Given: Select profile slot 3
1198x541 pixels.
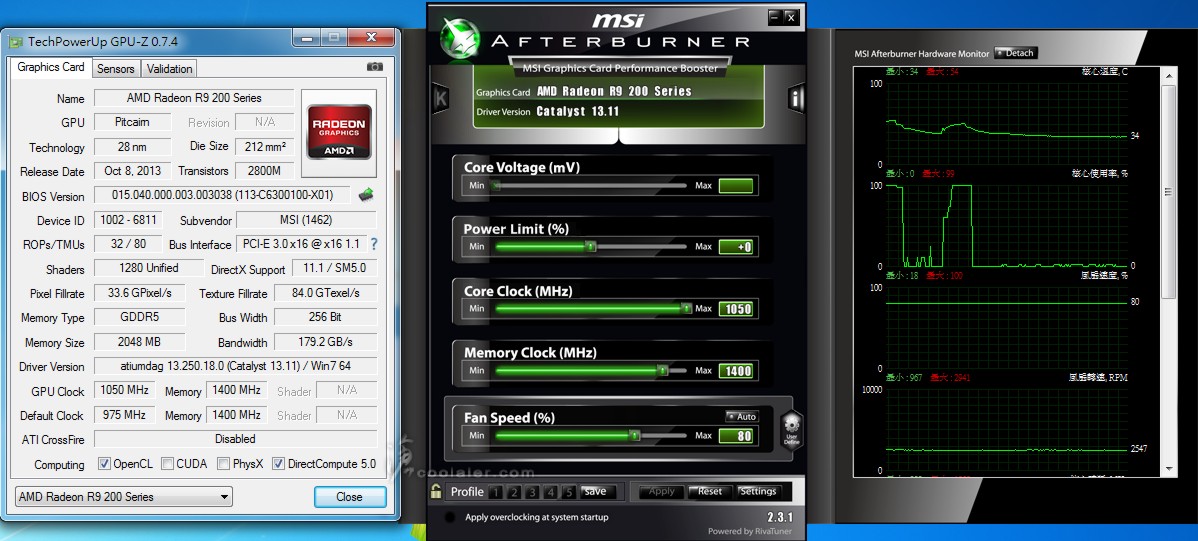Looking at the screenshot, I should pos(532,492).
